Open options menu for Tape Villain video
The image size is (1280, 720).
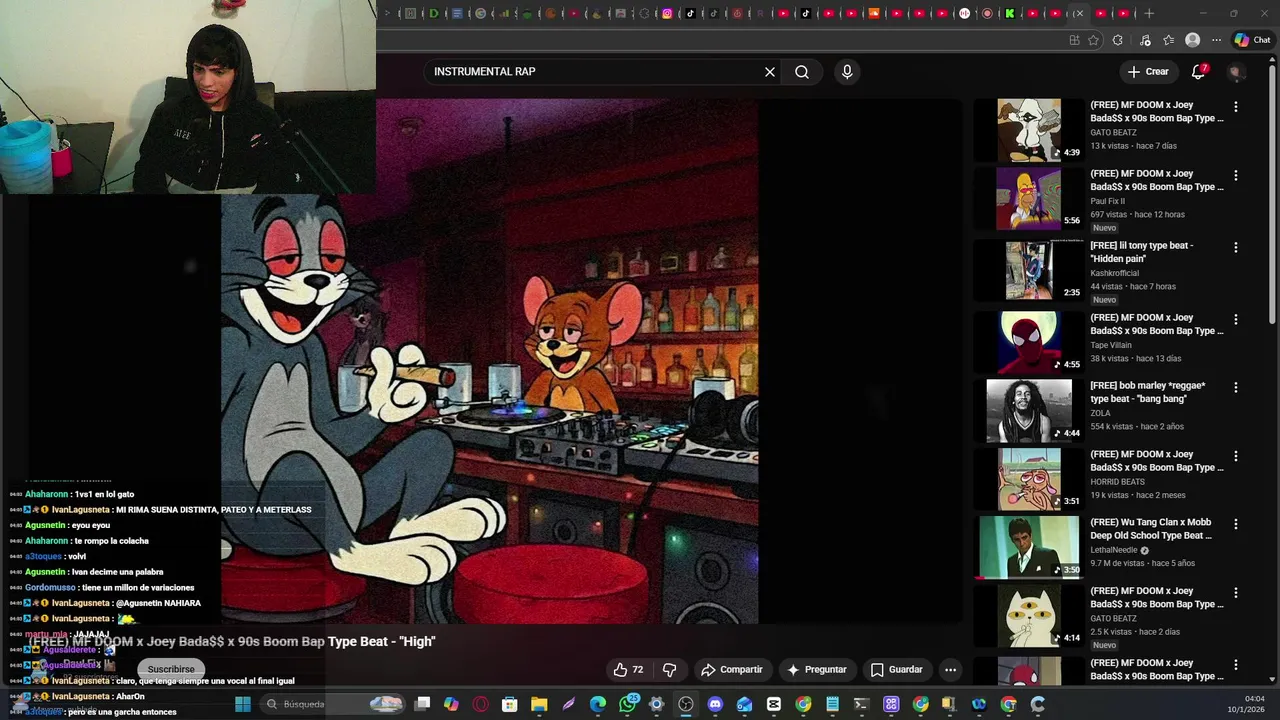[x=1236, y=319]
